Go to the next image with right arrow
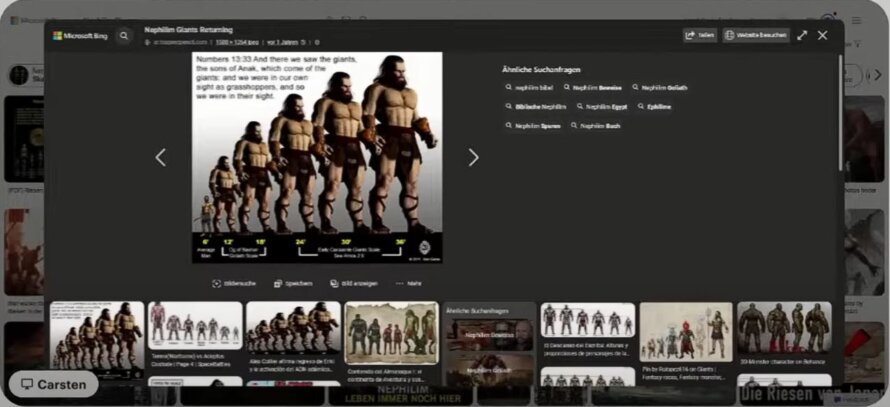 pyautogui.click(x=473, y=157)
